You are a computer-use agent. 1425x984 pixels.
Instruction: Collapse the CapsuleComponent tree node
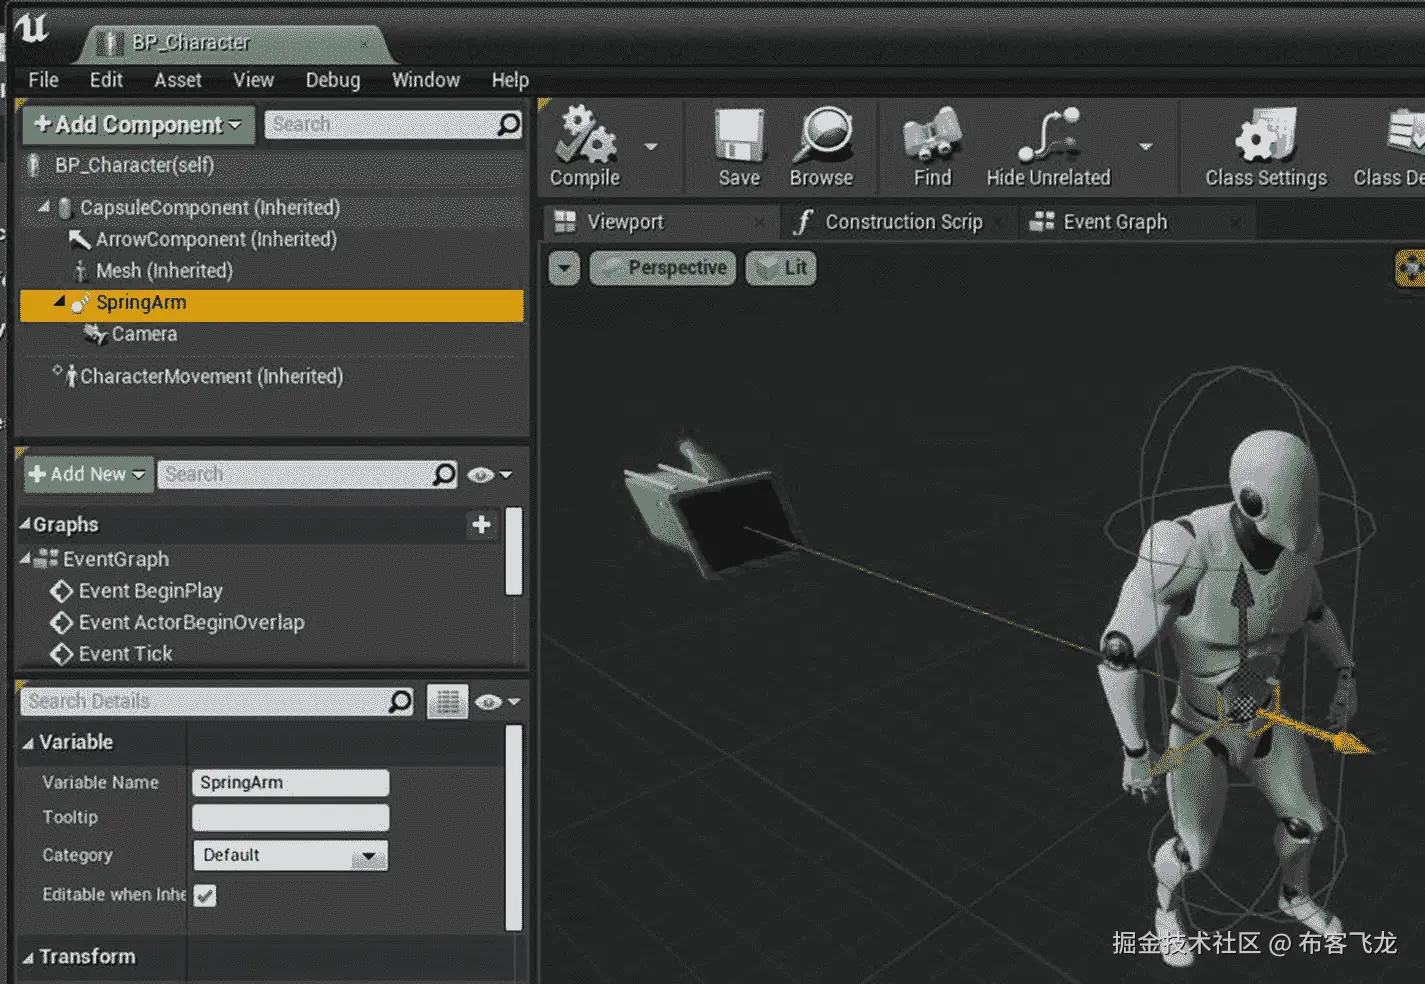(x=44, y=206)
